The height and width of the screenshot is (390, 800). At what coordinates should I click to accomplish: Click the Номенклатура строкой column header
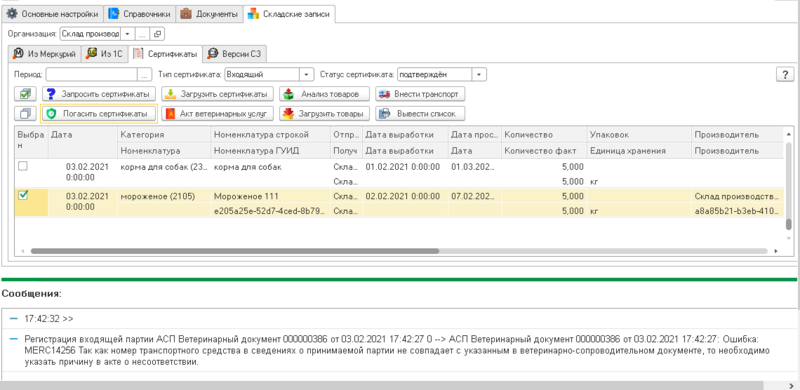coord(270,135)
